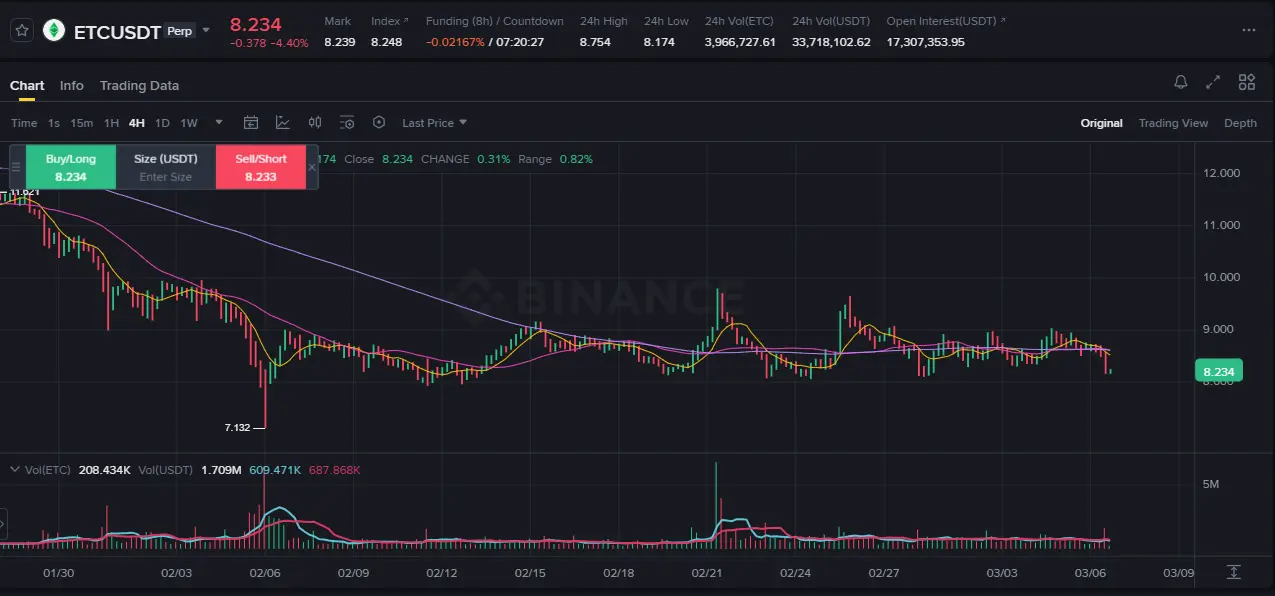The image size is (1275, 596).
Task: Click the 5M volume axis label
Action: 1211,484
